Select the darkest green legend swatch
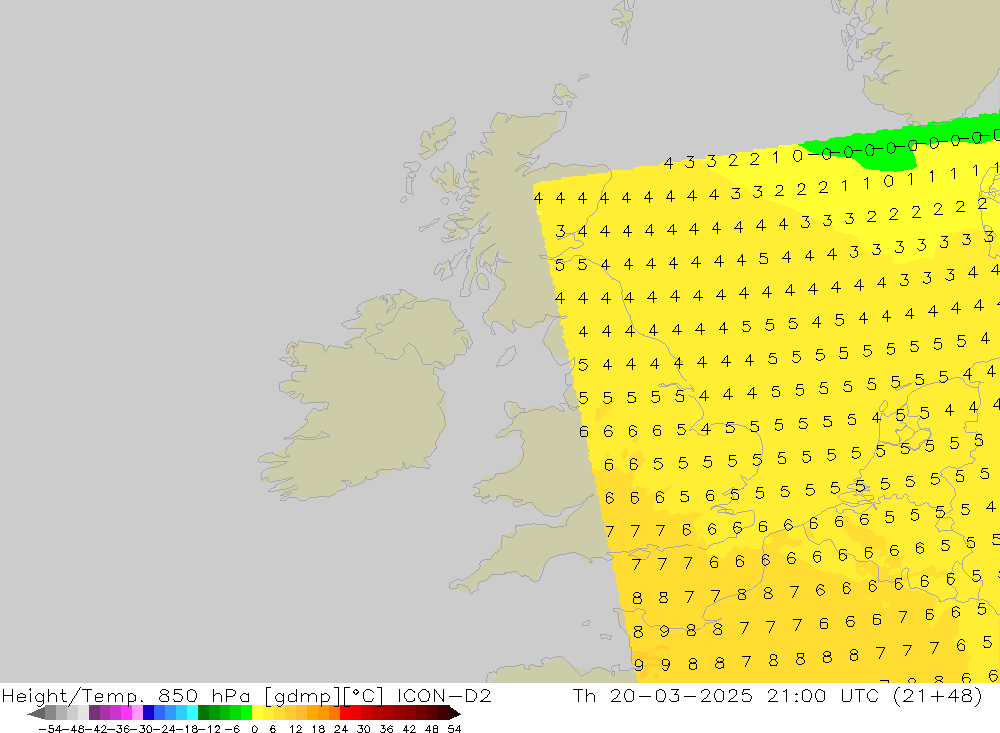 tap(203, 713)
